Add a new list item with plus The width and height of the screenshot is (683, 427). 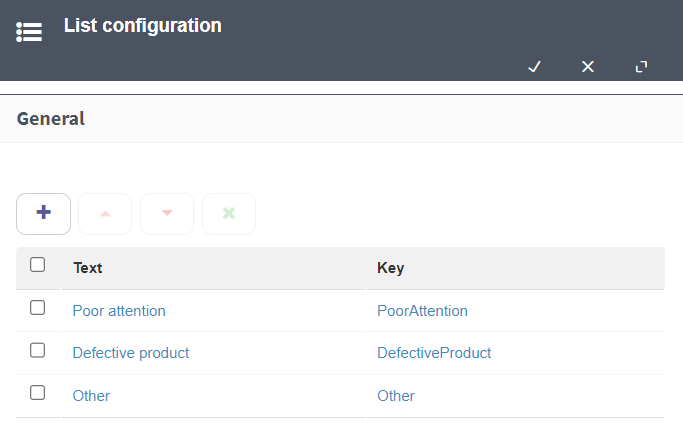pyautogui.click(x=44, y=214)
